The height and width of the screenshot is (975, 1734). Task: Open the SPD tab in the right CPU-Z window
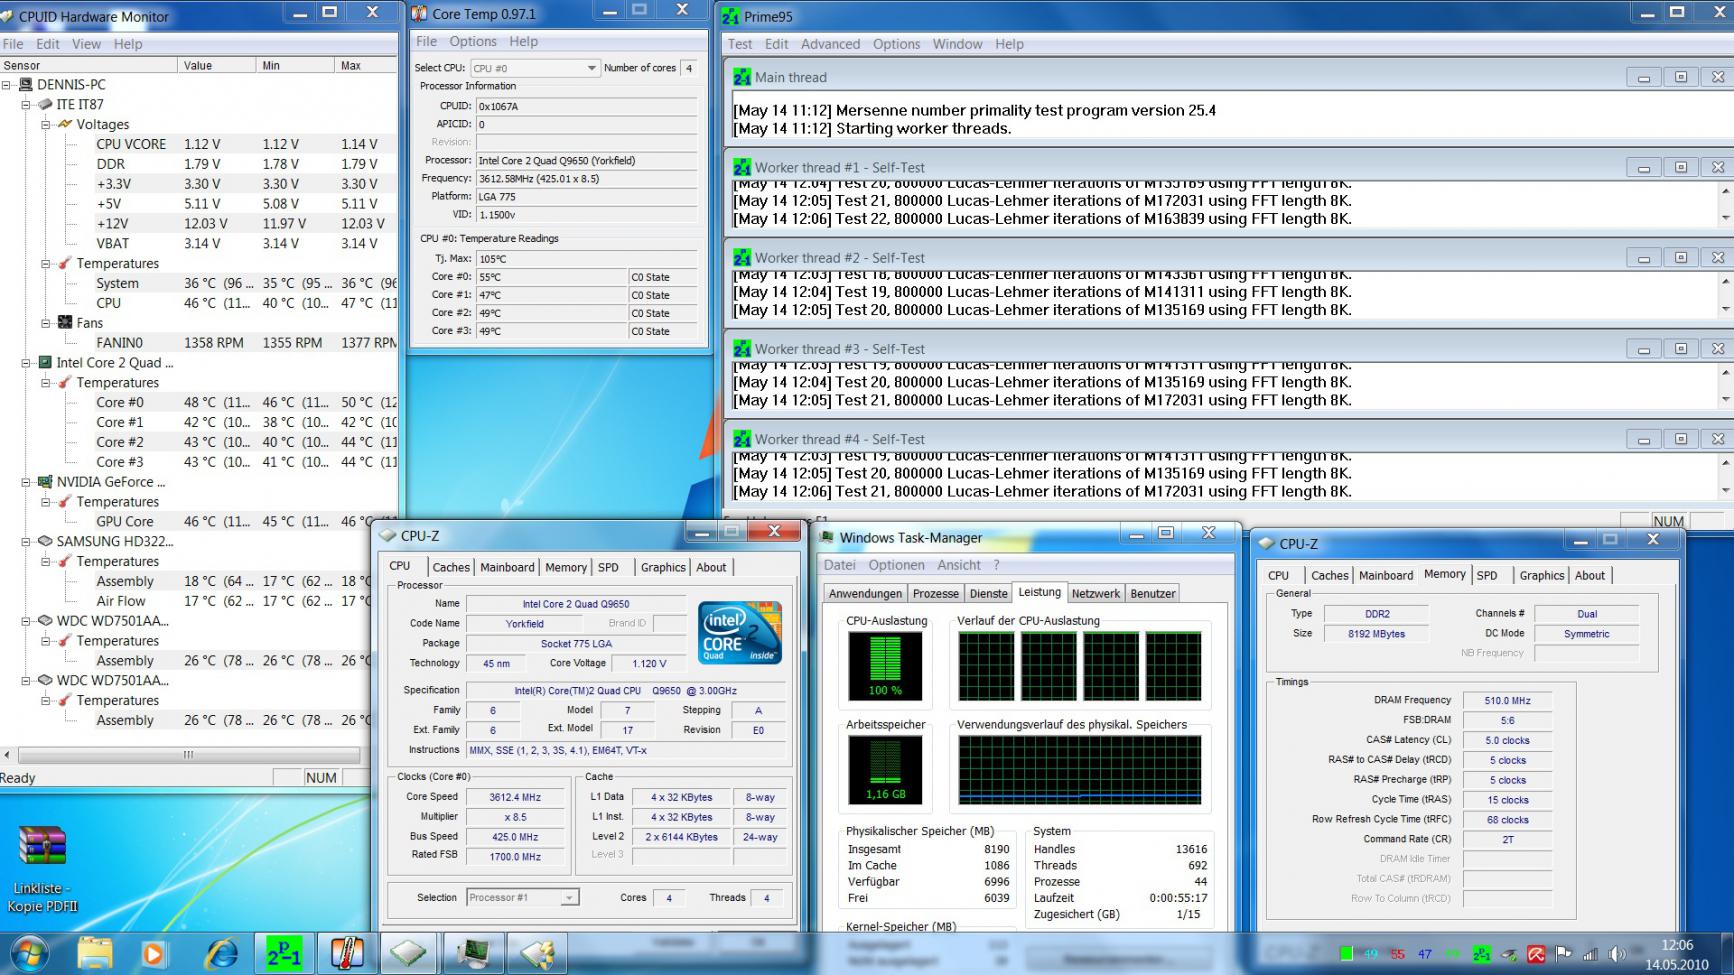[1487, 575]
